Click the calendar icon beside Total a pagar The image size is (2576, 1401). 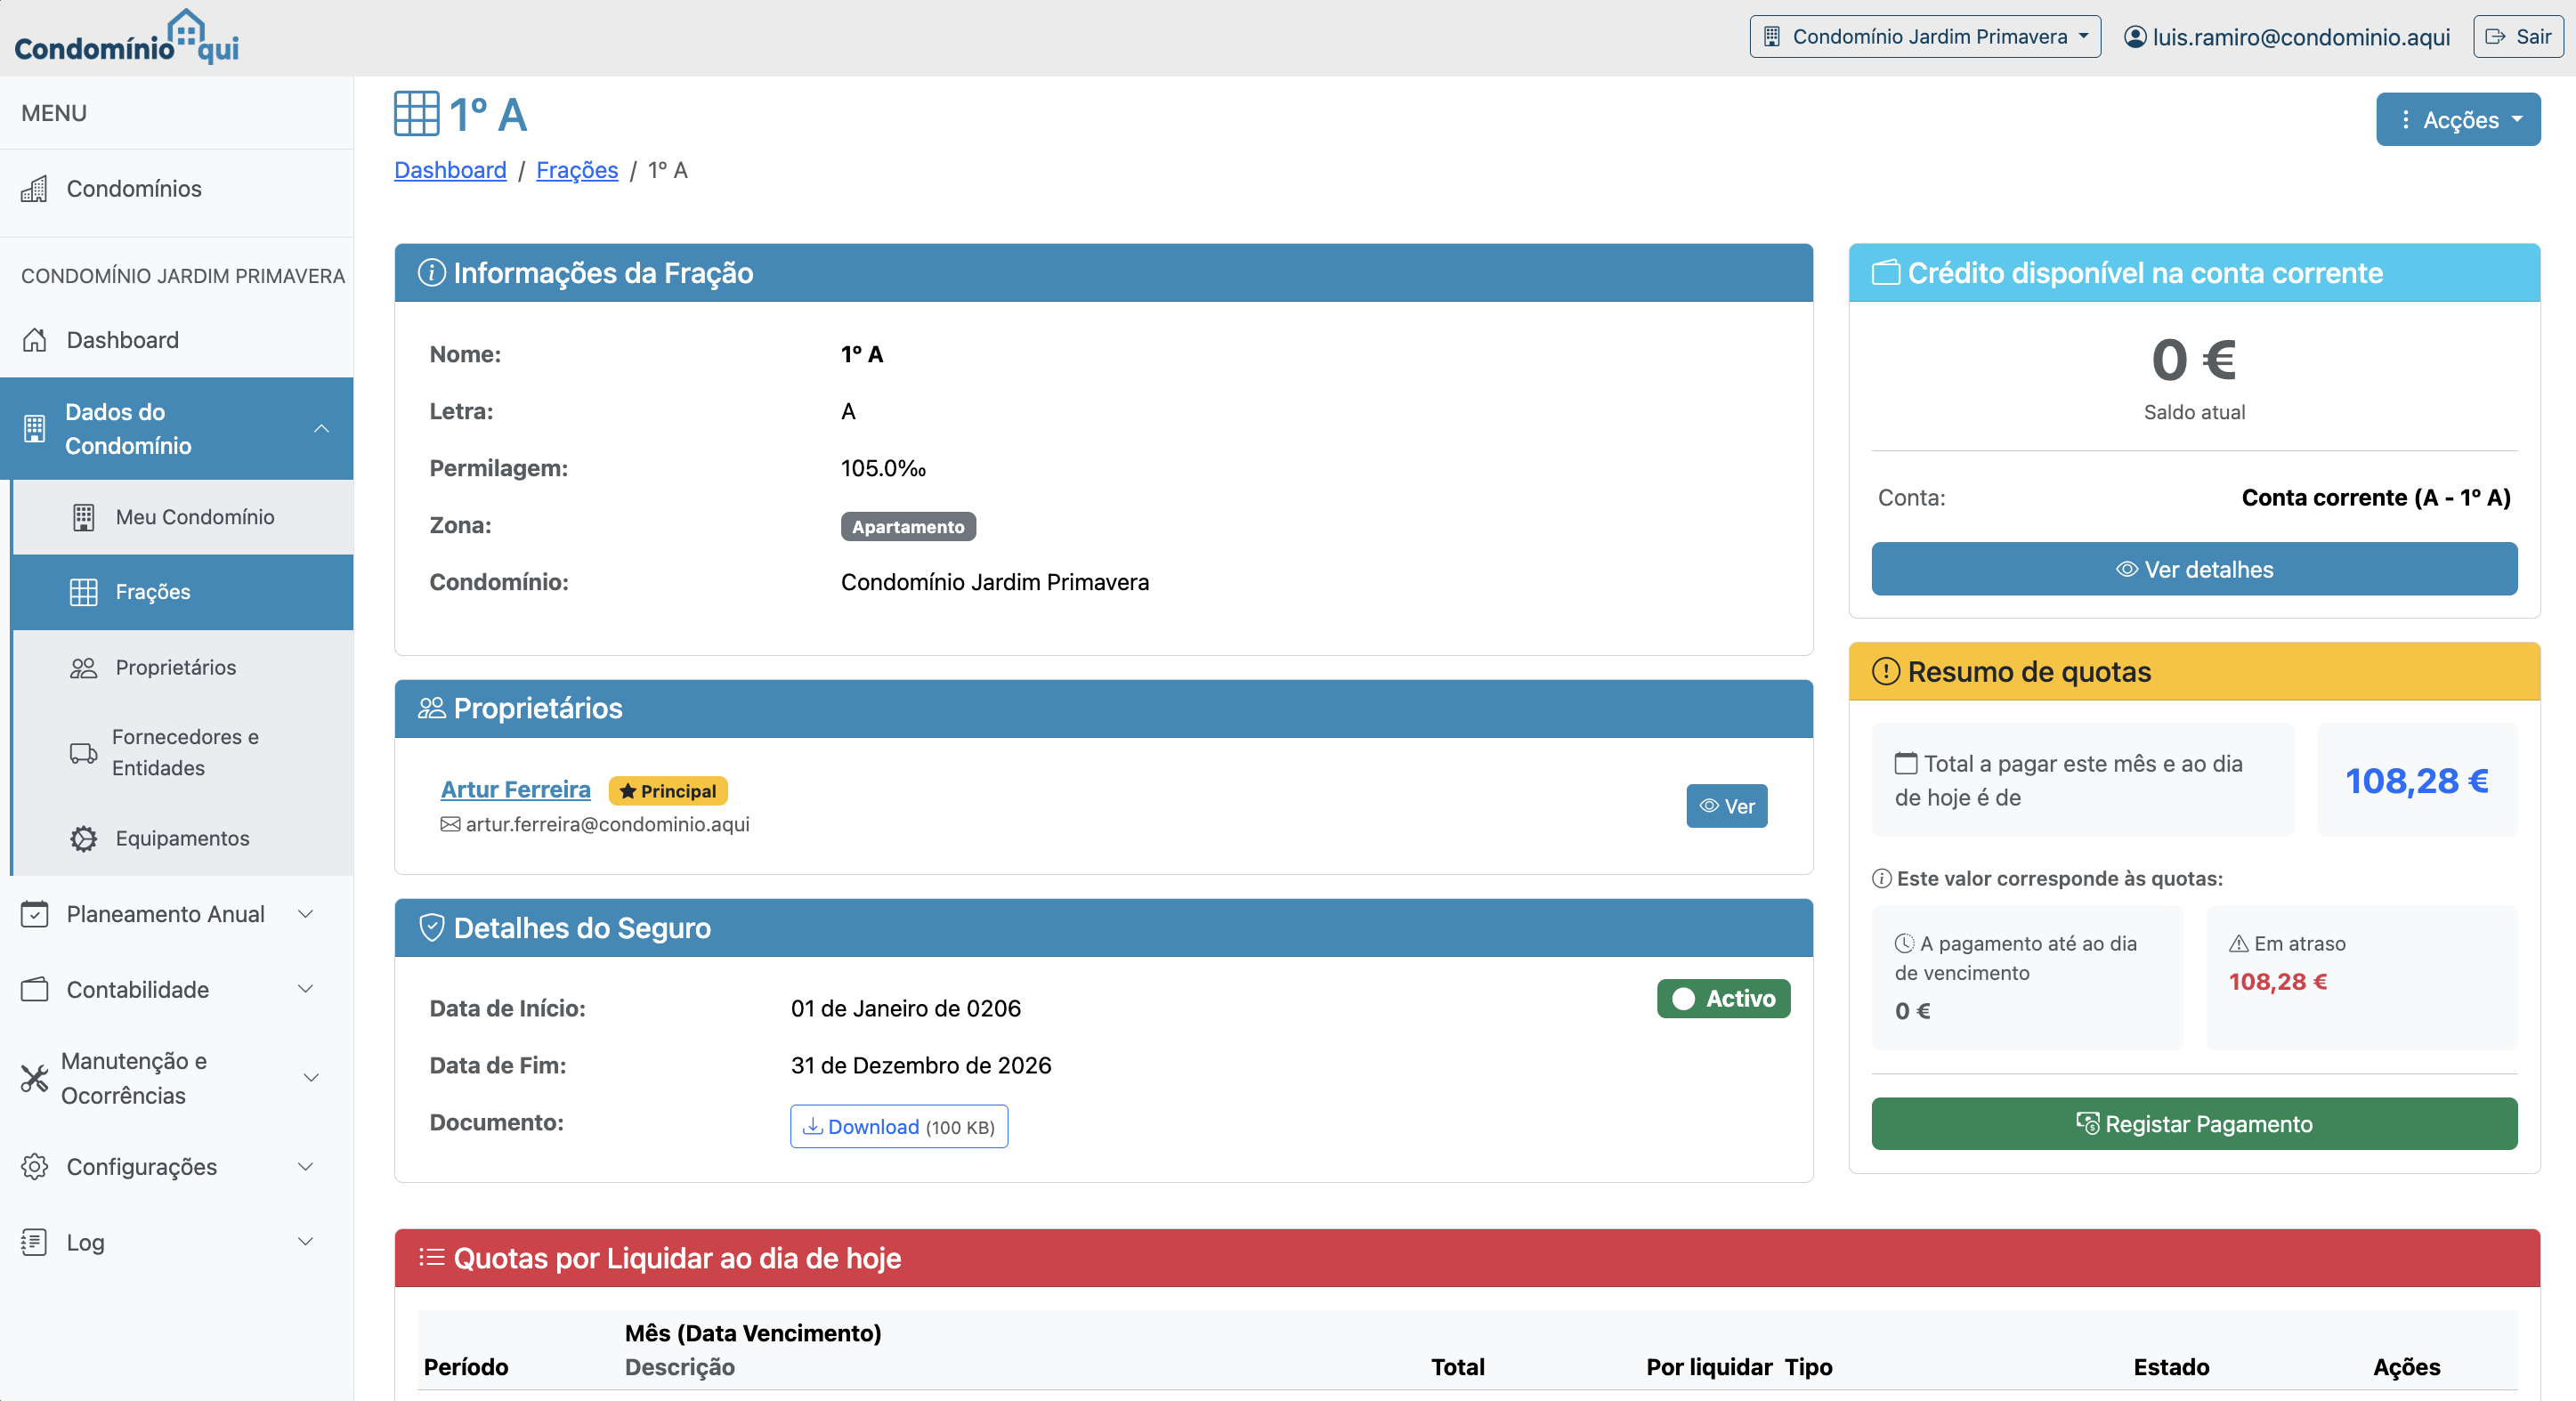click(1906, 763)
